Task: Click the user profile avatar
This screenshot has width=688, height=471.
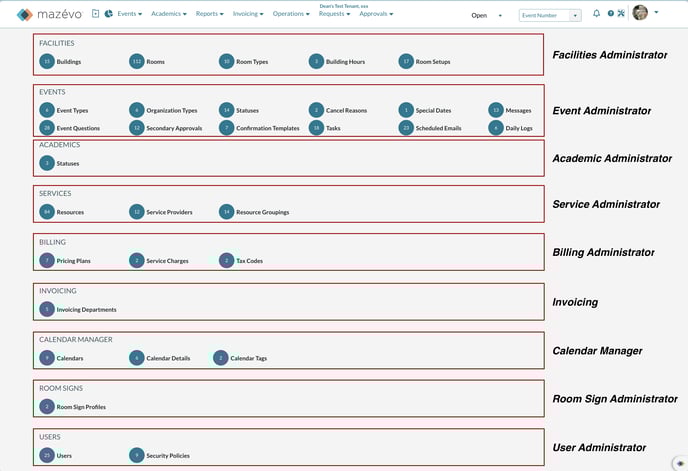Action: click(640, 12)
